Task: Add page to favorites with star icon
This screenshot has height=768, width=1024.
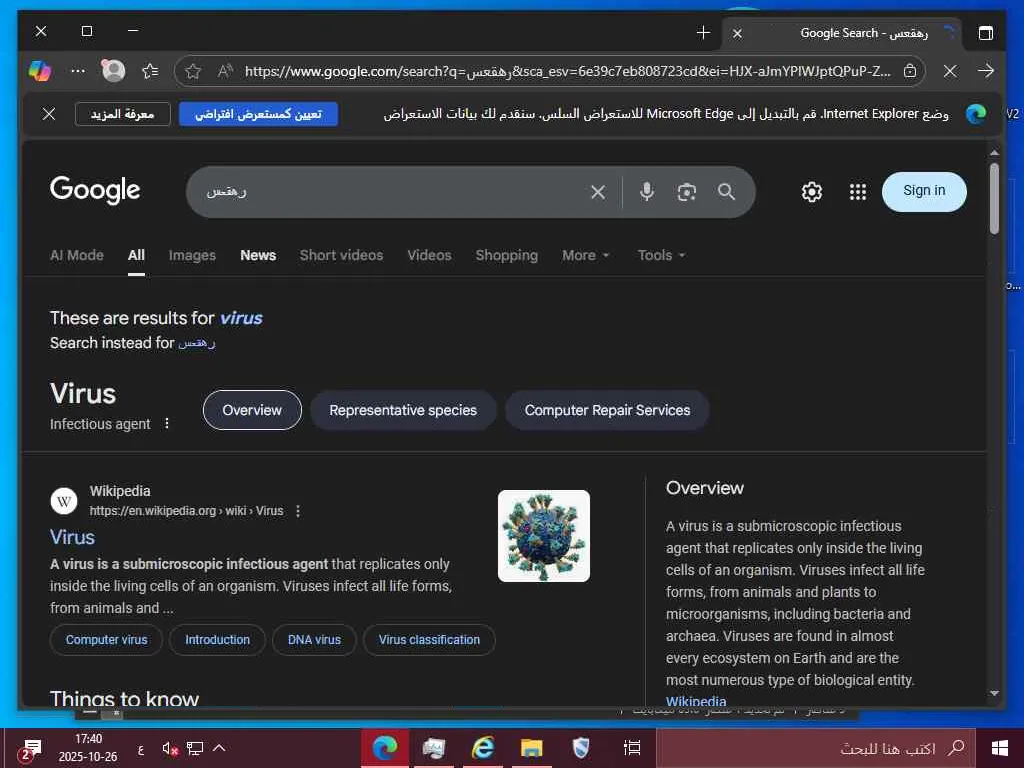Action: point(193,71)
